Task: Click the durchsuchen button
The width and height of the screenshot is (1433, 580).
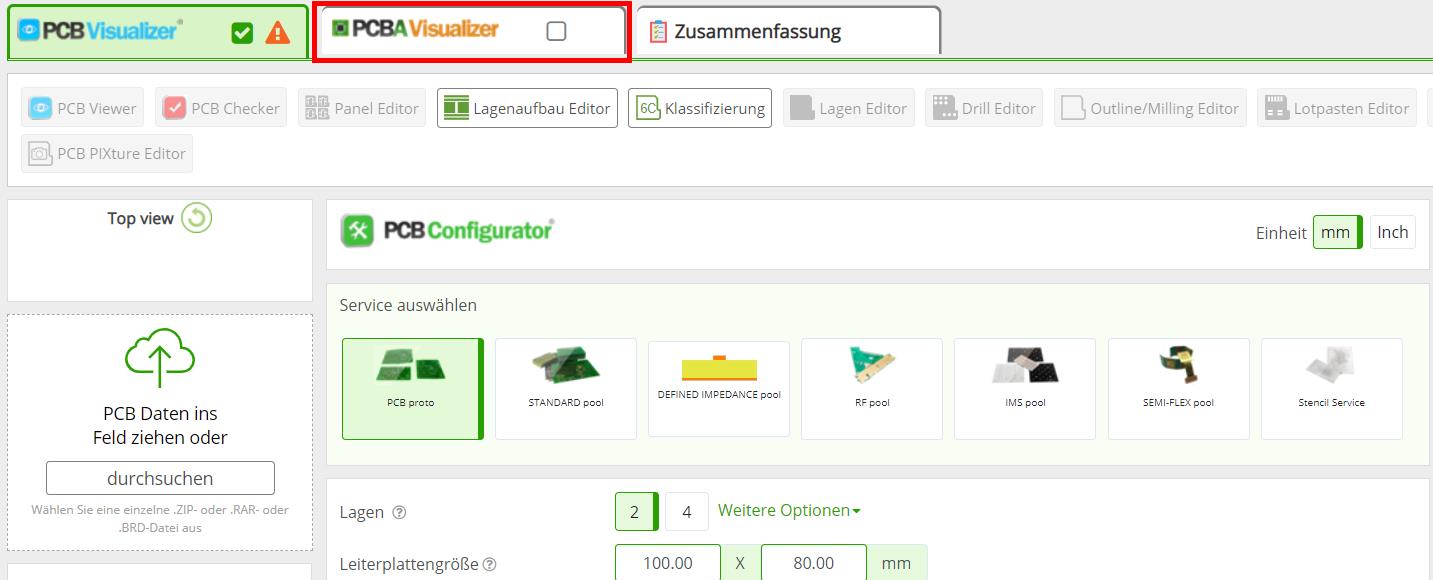Action: pos(160,478)
